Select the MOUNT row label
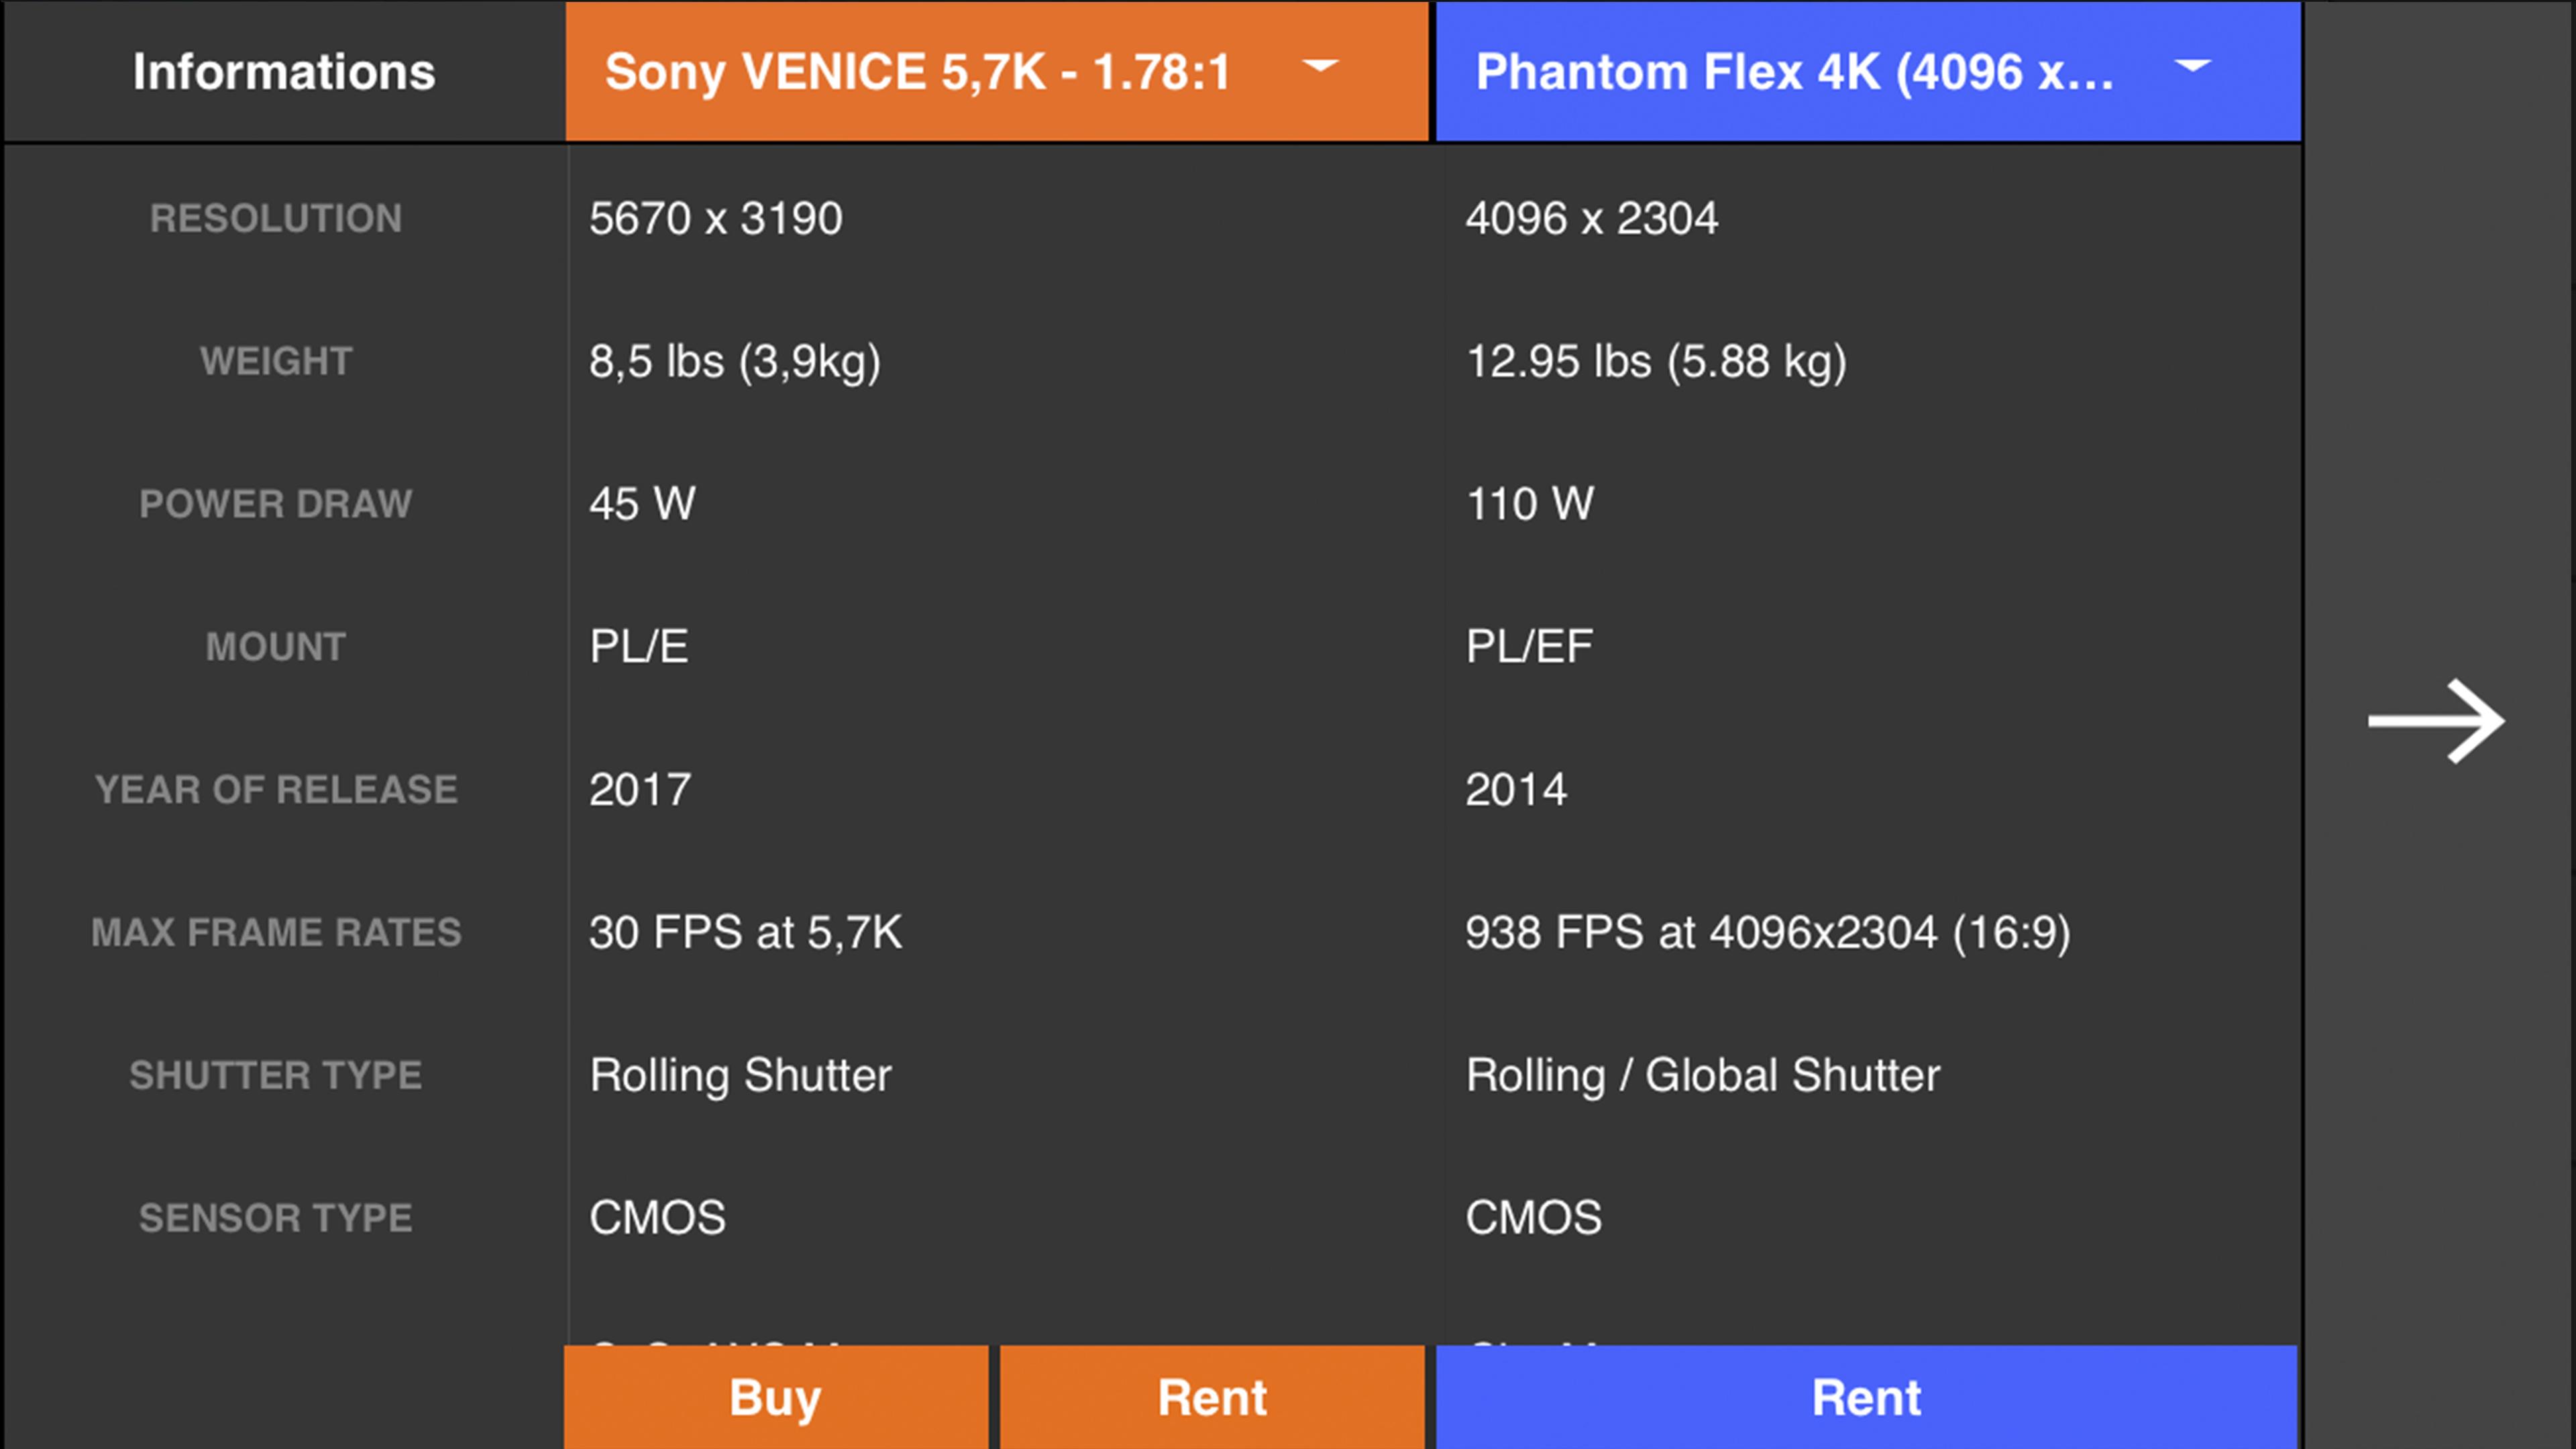The width and height of the screenshot is (2576, 1449). coord(276,647)
